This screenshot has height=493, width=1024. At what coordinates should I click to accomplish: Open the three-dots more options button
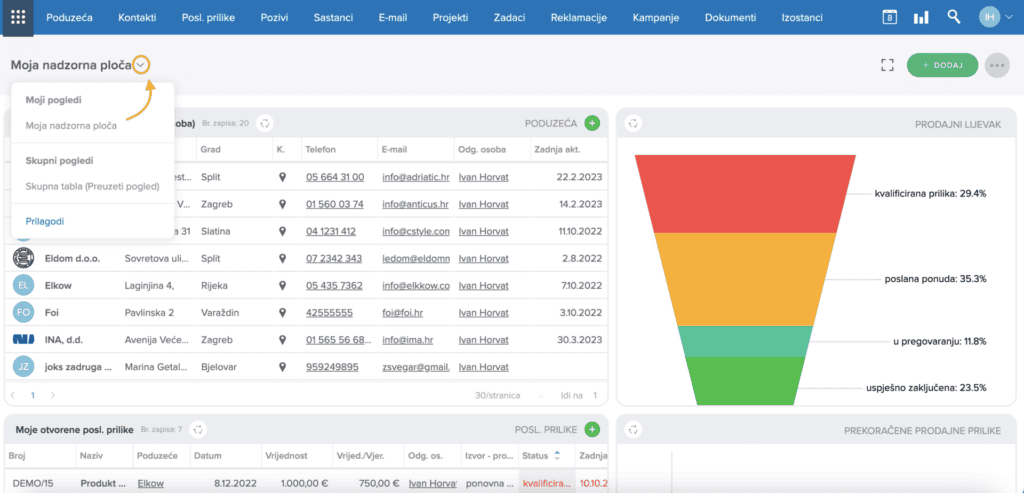997,65
